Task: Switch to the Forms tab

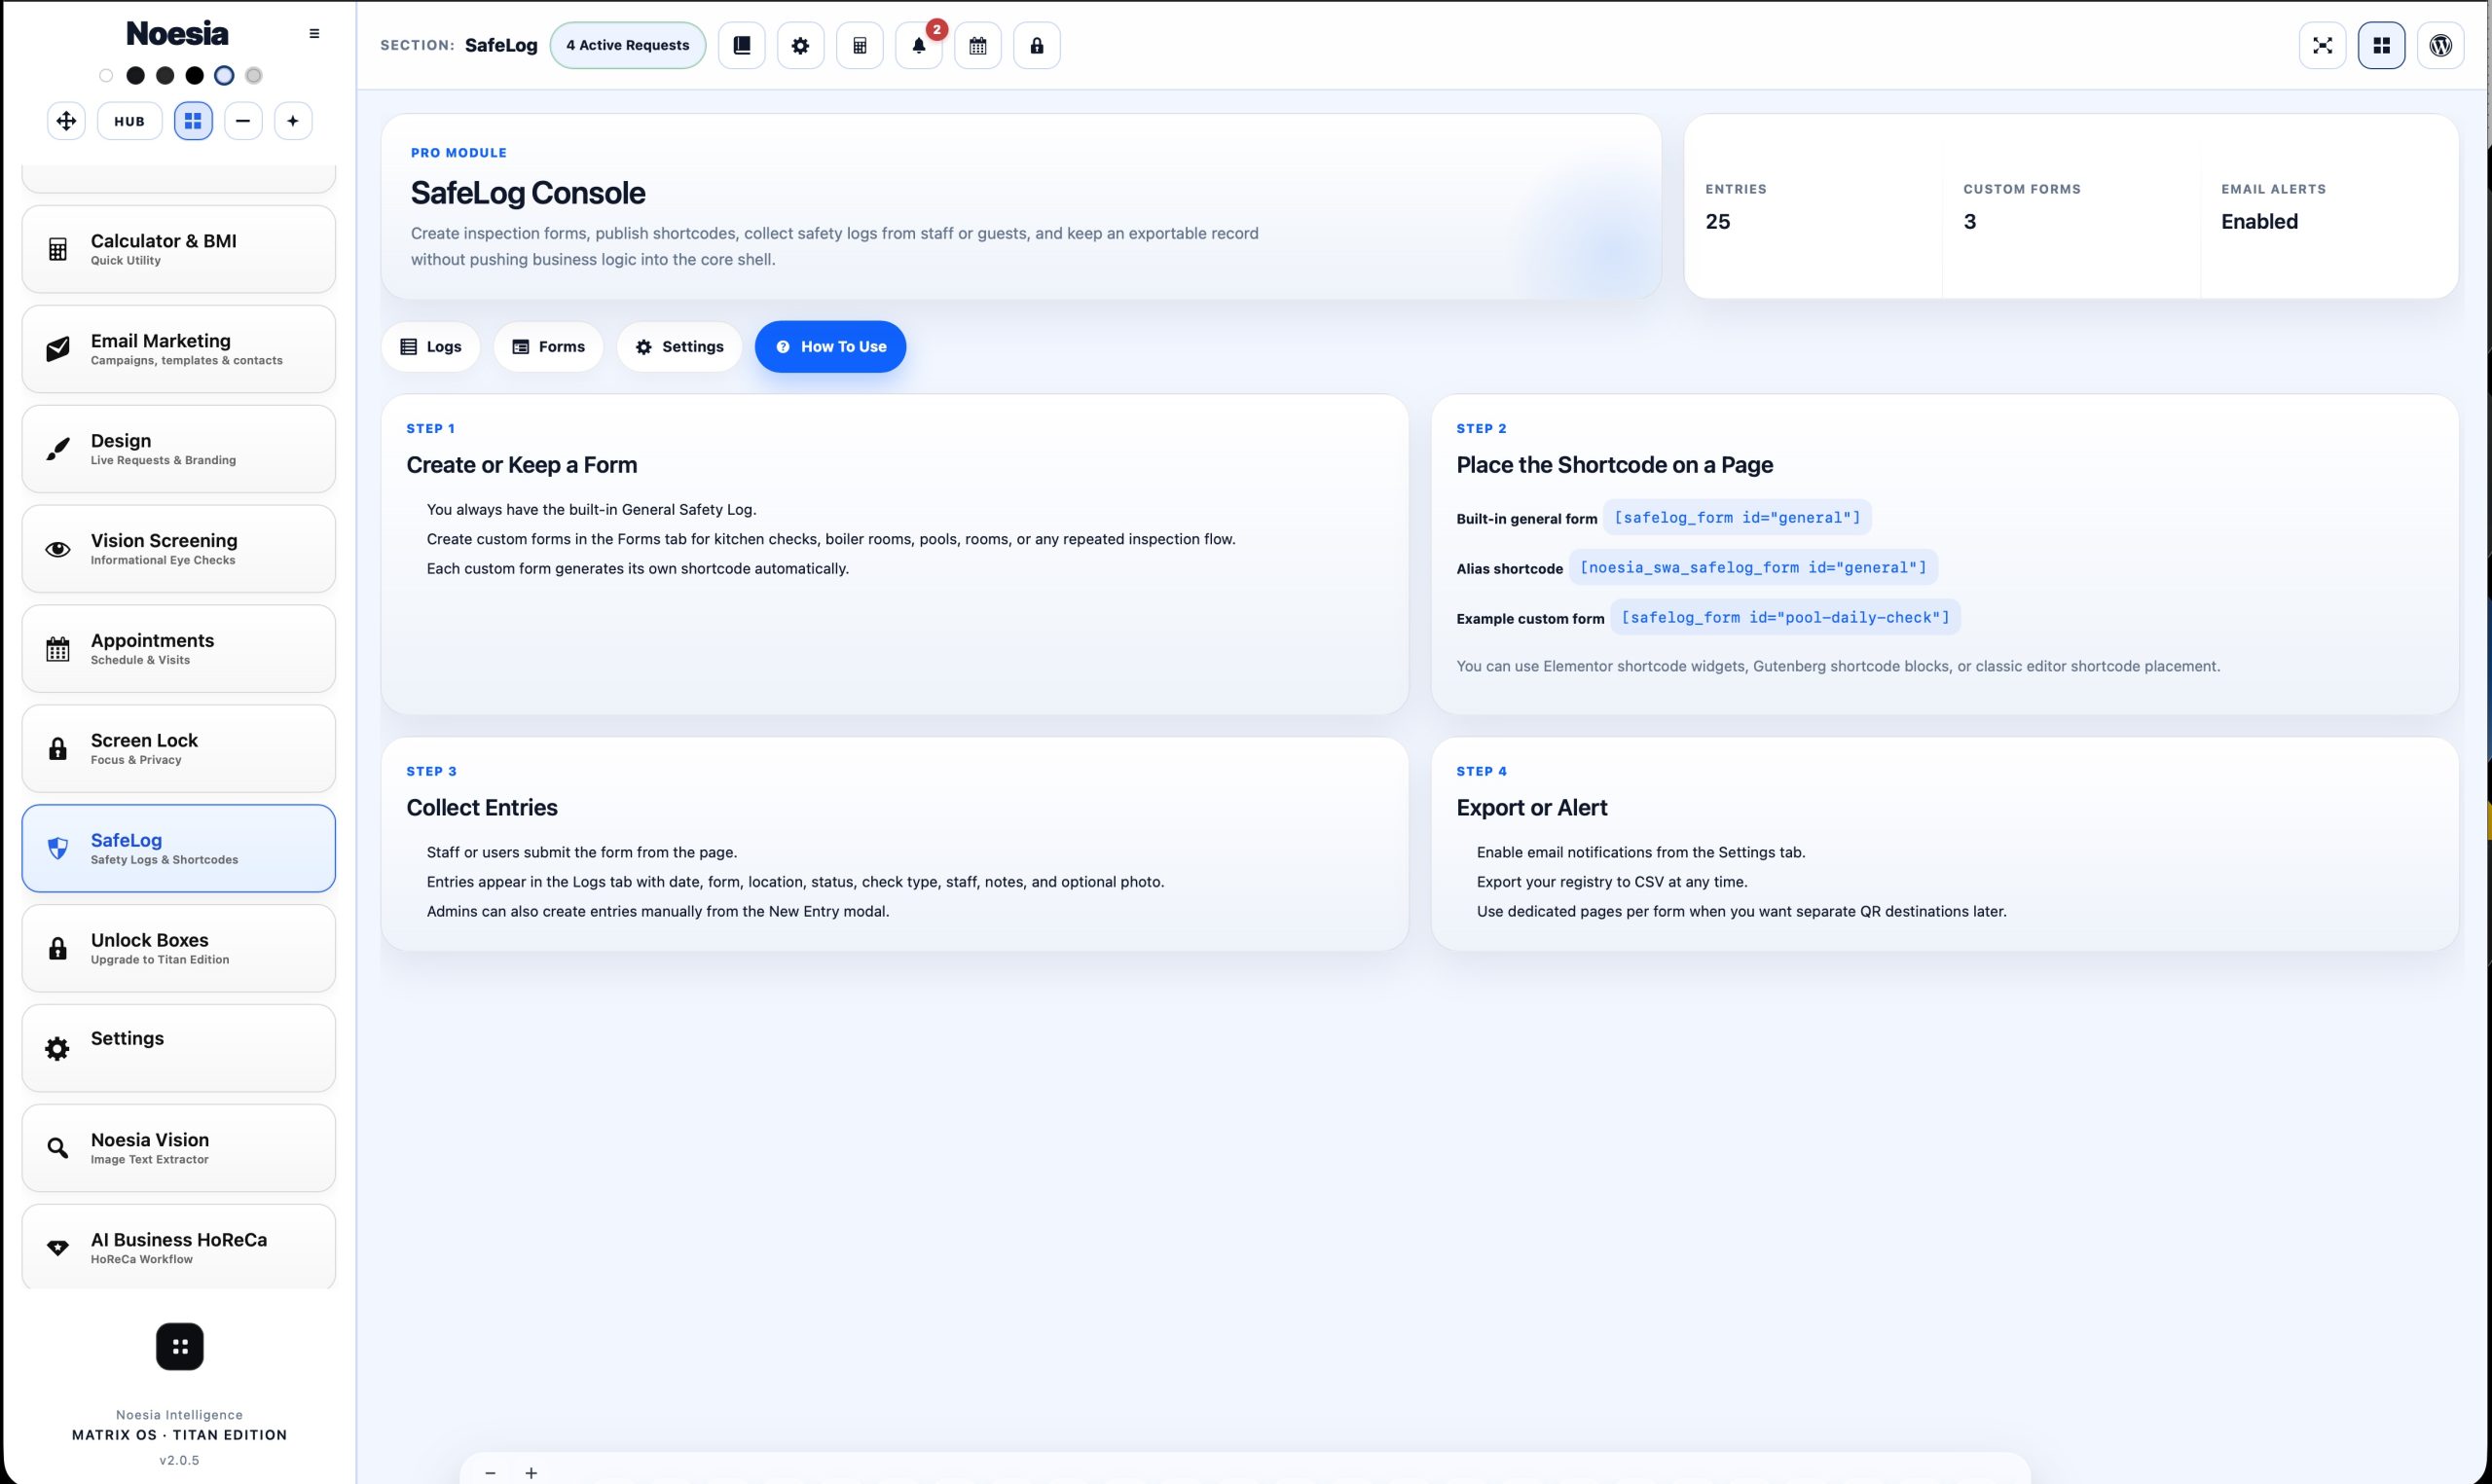Action: [x=548, y=347]
